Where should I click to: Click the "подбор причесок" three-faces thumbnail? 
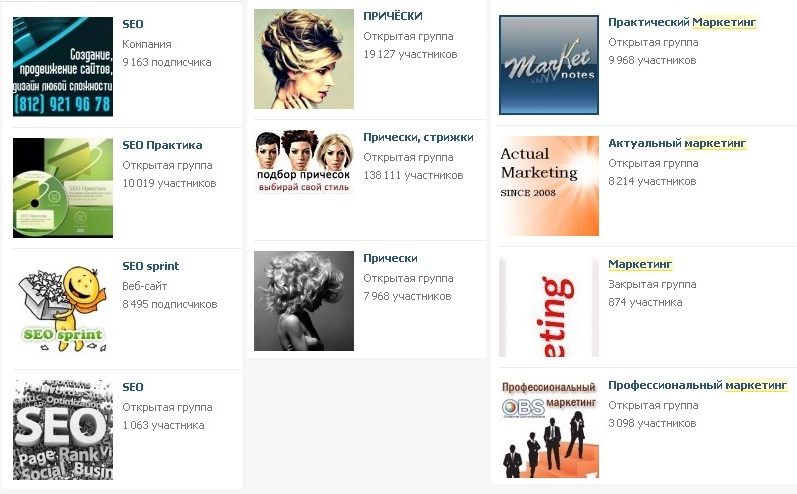[x=304, y=162]
